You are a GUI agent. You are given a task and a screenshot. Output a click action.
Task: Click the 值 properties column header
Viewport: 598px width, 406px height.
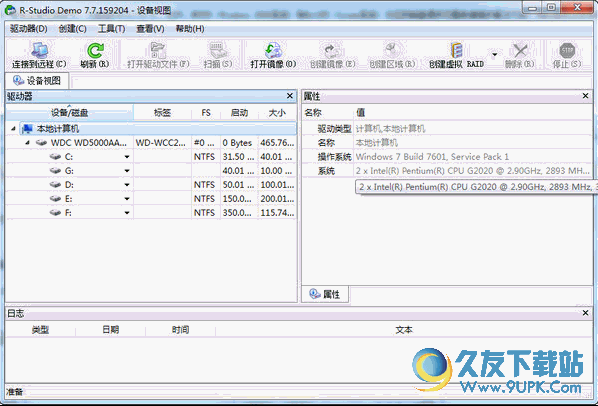tap(473, 112)
